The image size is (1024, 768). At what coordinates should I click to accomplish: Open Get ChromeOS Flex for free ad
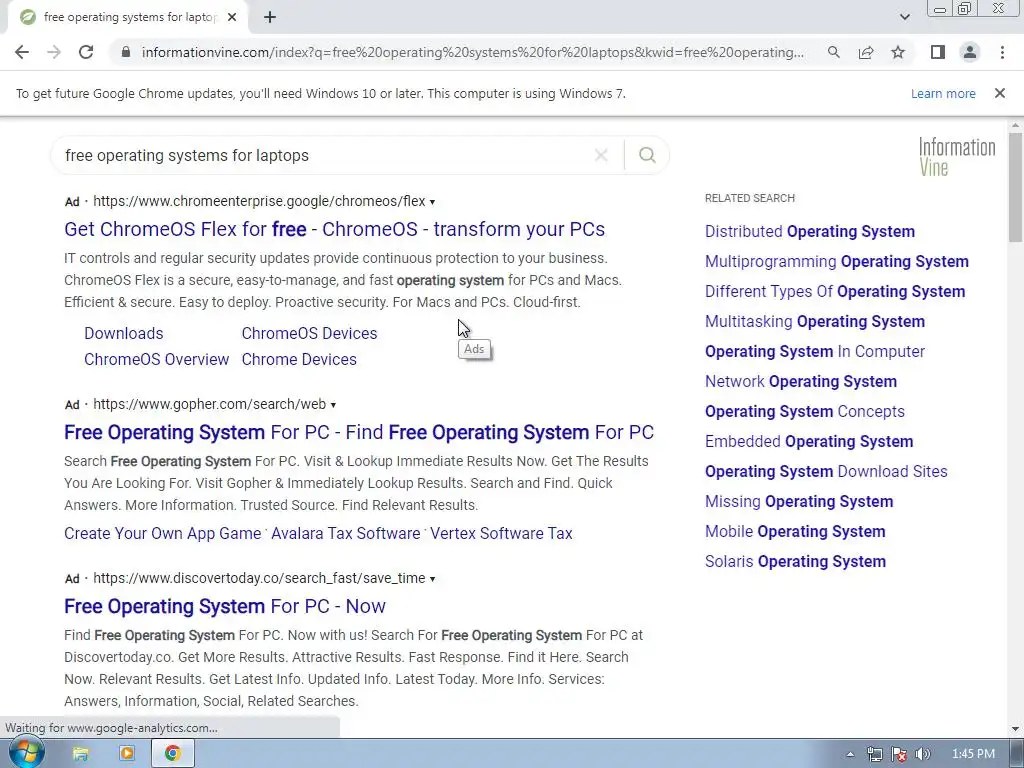pos(334,229)
